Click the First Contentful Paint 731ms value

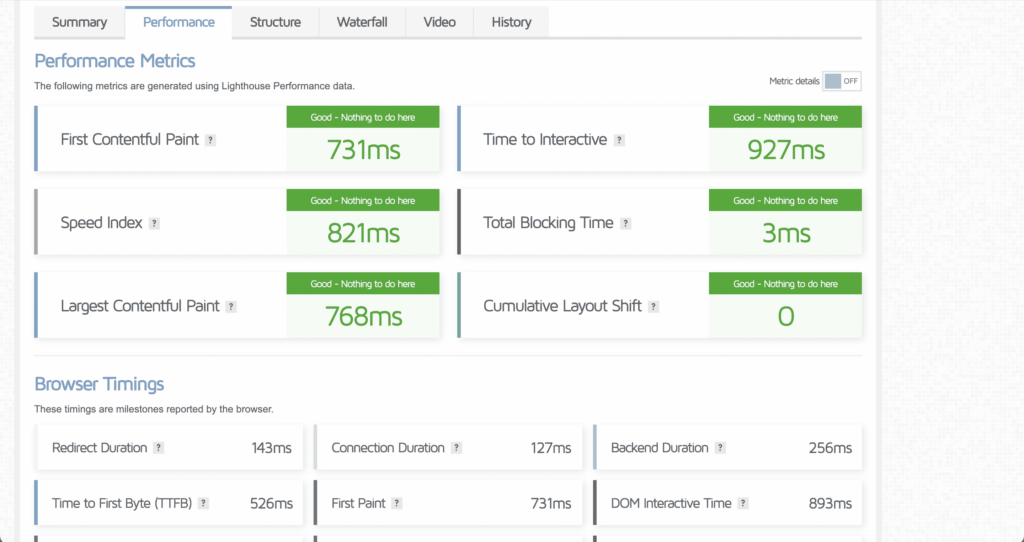click(363, 150)
